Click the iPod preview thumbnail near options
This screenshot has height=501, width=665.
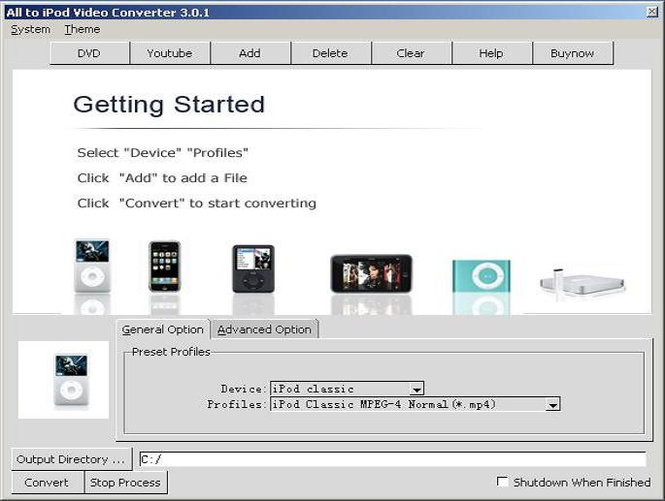[x=64, y=380]
